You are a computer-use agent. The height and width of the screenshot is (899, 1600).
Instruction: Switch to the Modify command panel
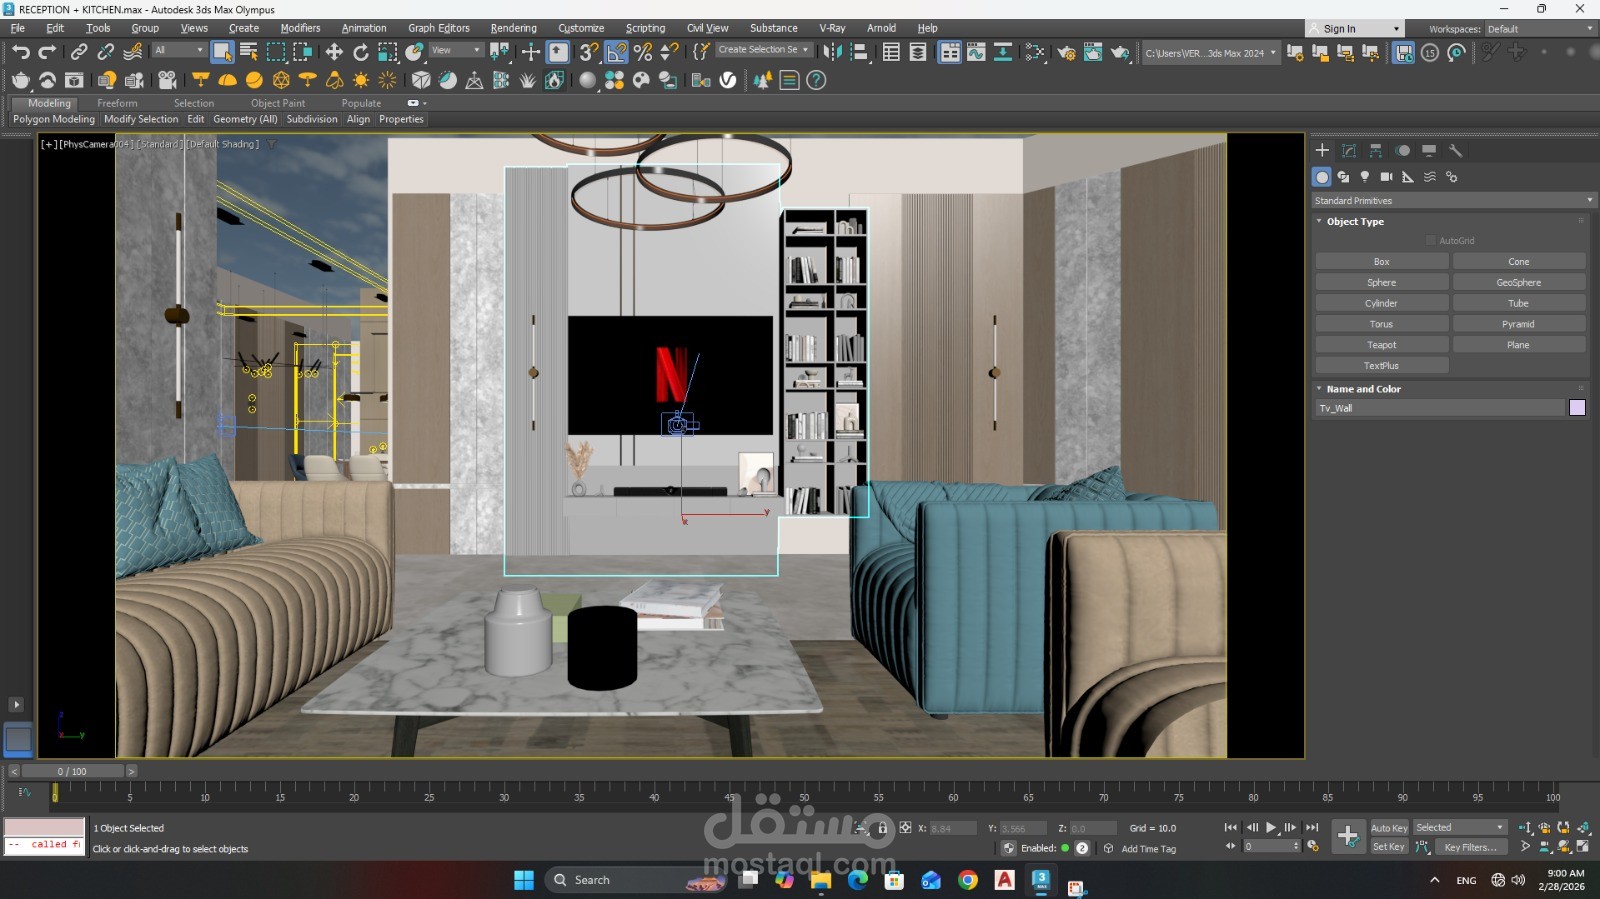coord(1349,150)
